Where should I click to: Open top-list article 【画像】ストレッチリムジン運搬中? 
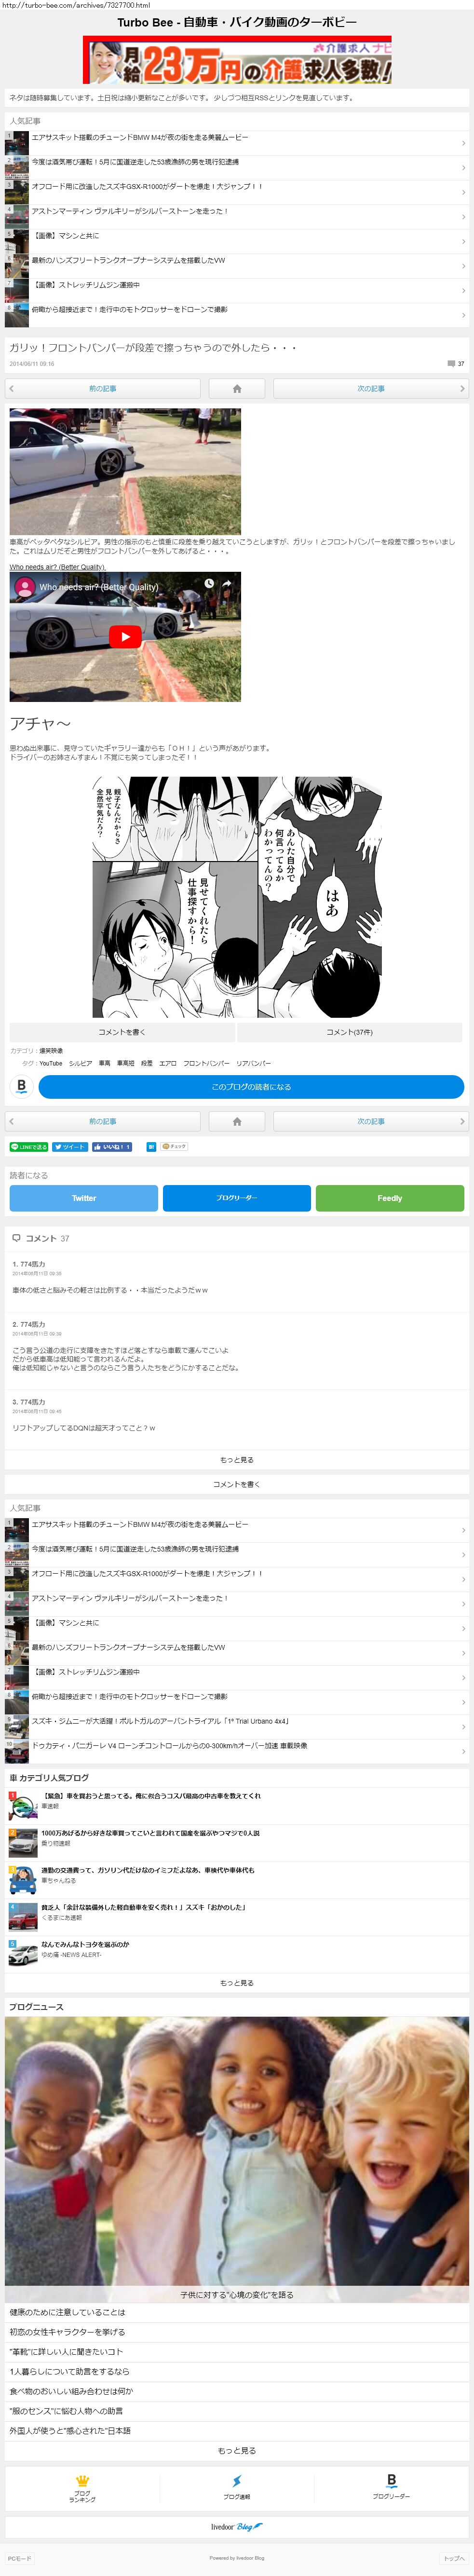tap(237, 291)
